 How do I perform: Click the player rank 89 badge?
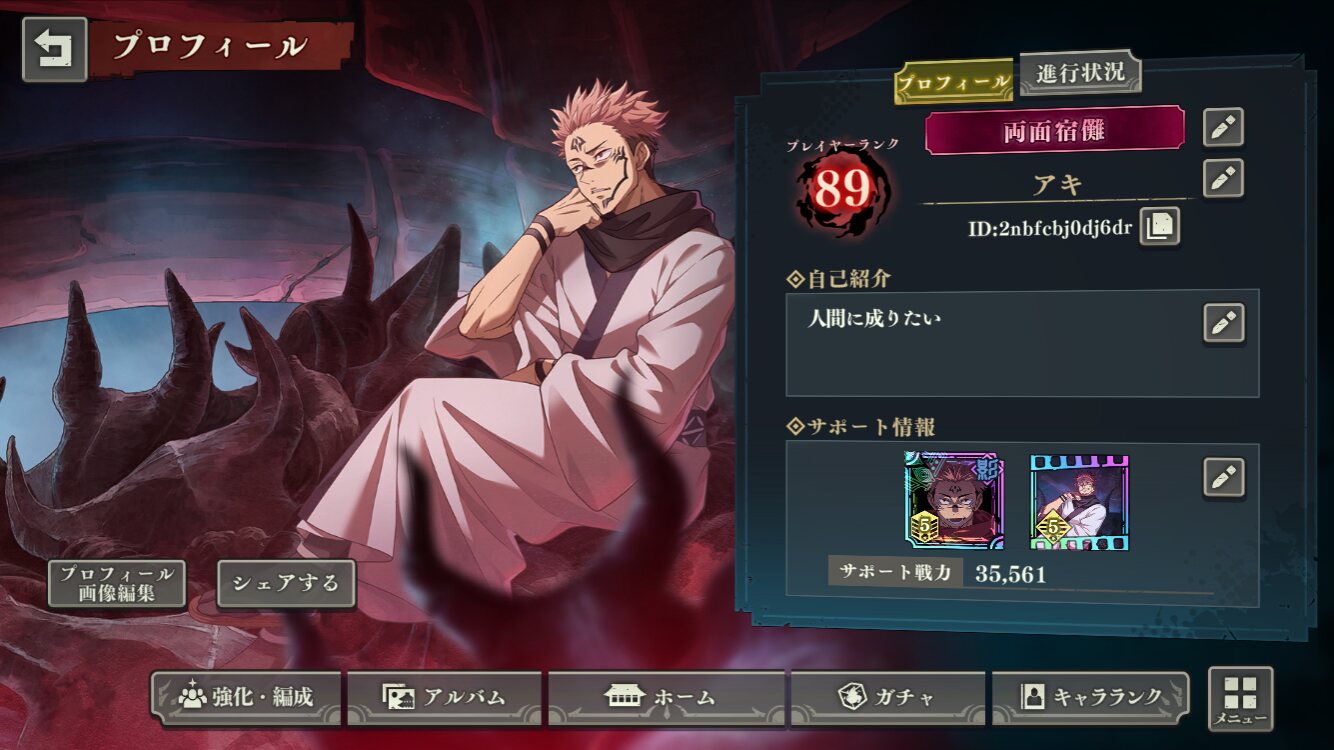(842, 190)
